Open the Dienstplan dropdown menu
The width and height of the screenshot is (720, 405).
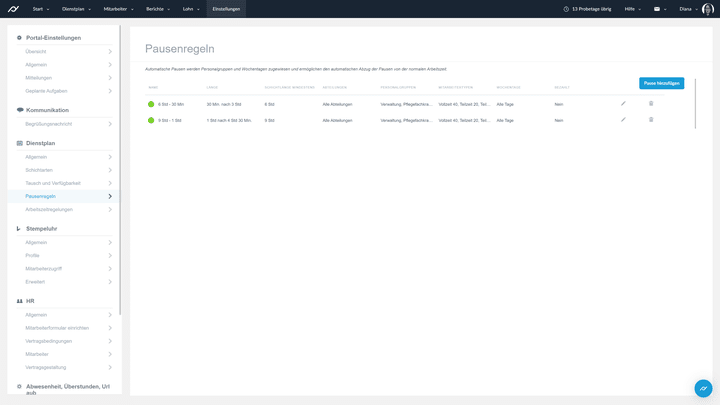76,9
